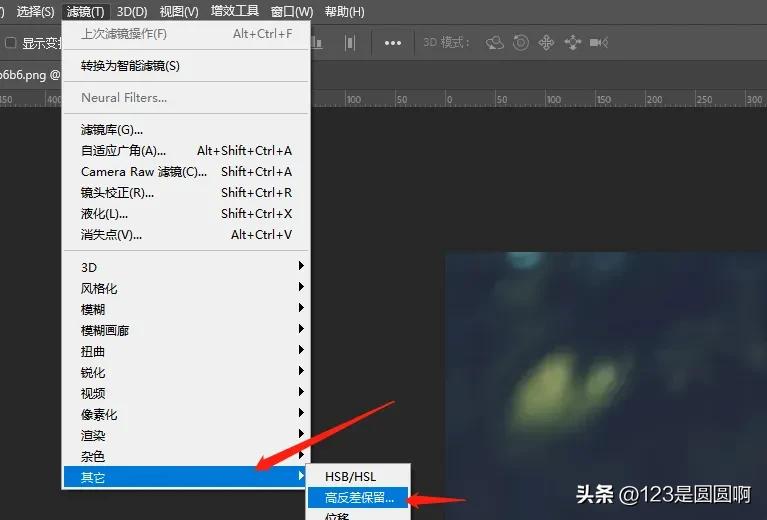Viewport: 767px width, 520px height.
Task: Select the 3D rotate/orbit mode icon
Action: pos(495,43)
